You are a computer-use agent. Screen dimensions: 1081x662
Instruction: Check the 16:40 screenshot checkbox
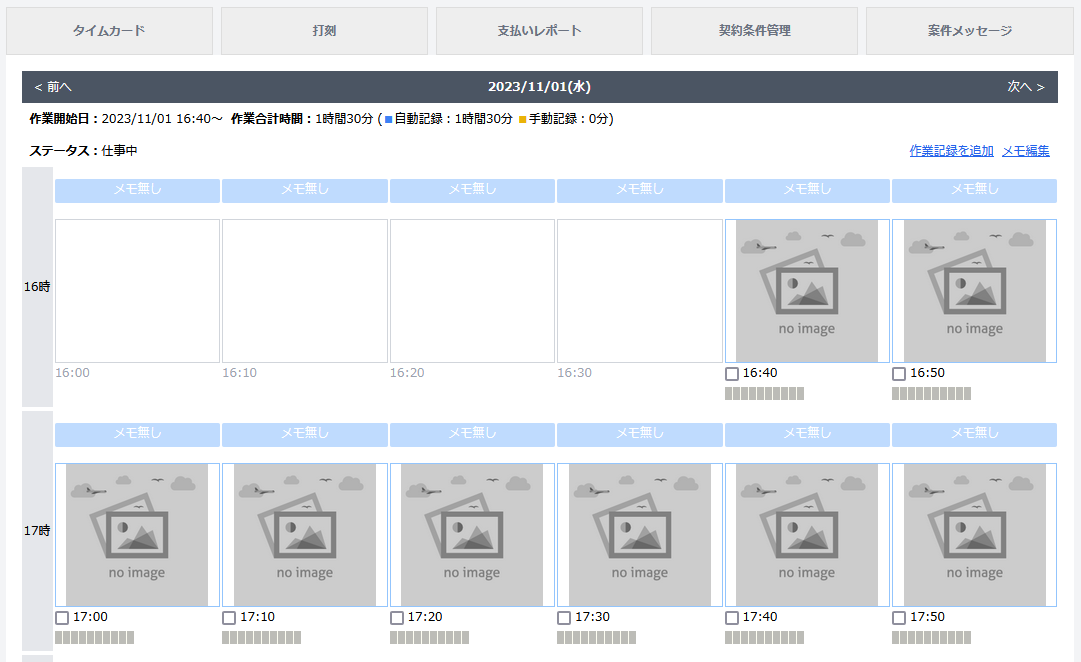(x=732, y=374)
